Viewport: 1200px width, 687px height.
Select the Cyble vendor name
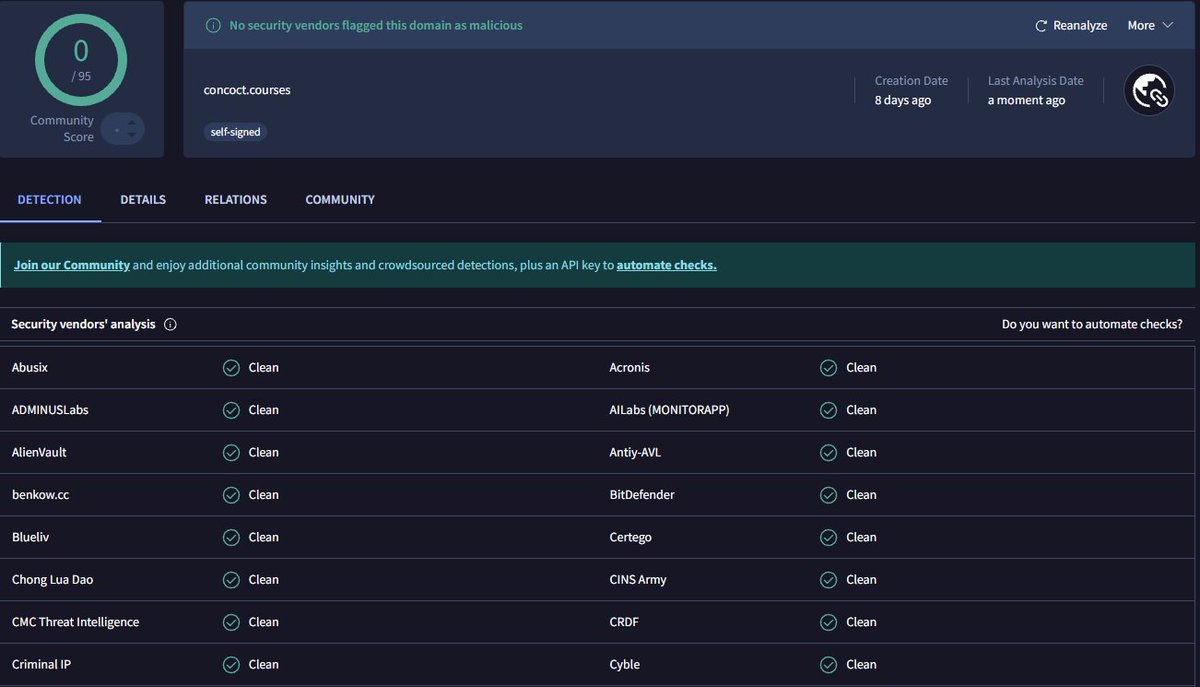pyautogui.click(x=625, y=665)
